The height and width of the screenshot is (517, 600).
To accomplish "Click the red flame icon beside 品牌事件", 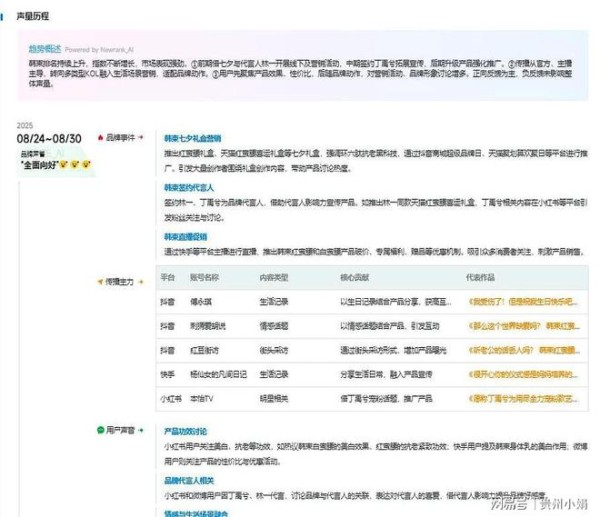I will (101, 137).
